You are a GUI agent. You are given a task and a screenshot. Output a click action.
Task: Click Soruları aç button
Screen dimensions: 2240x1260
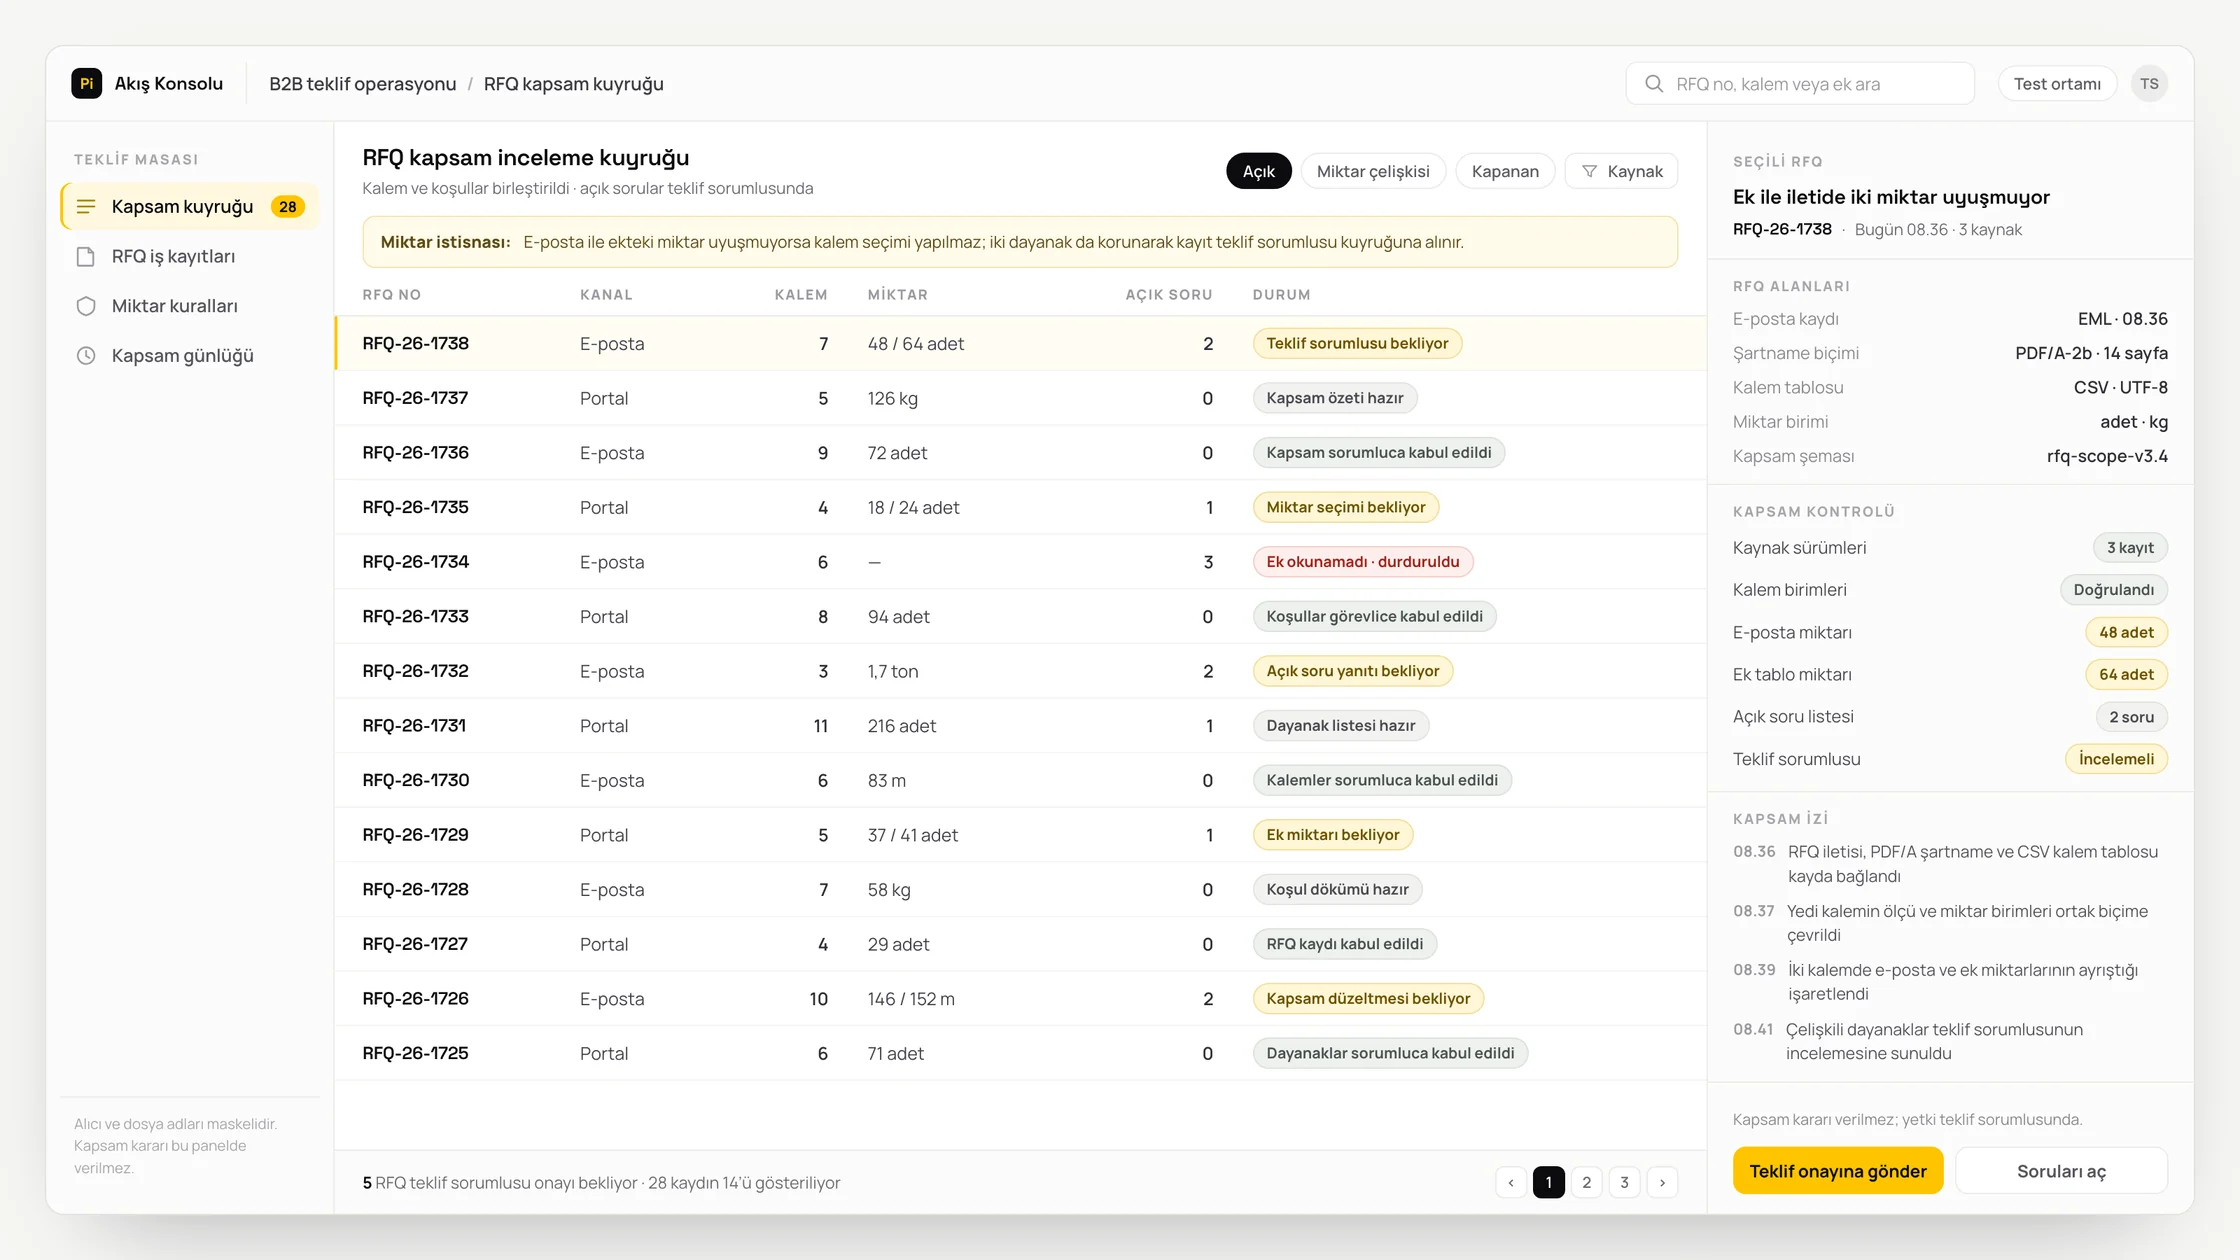coord(2061,1171)
